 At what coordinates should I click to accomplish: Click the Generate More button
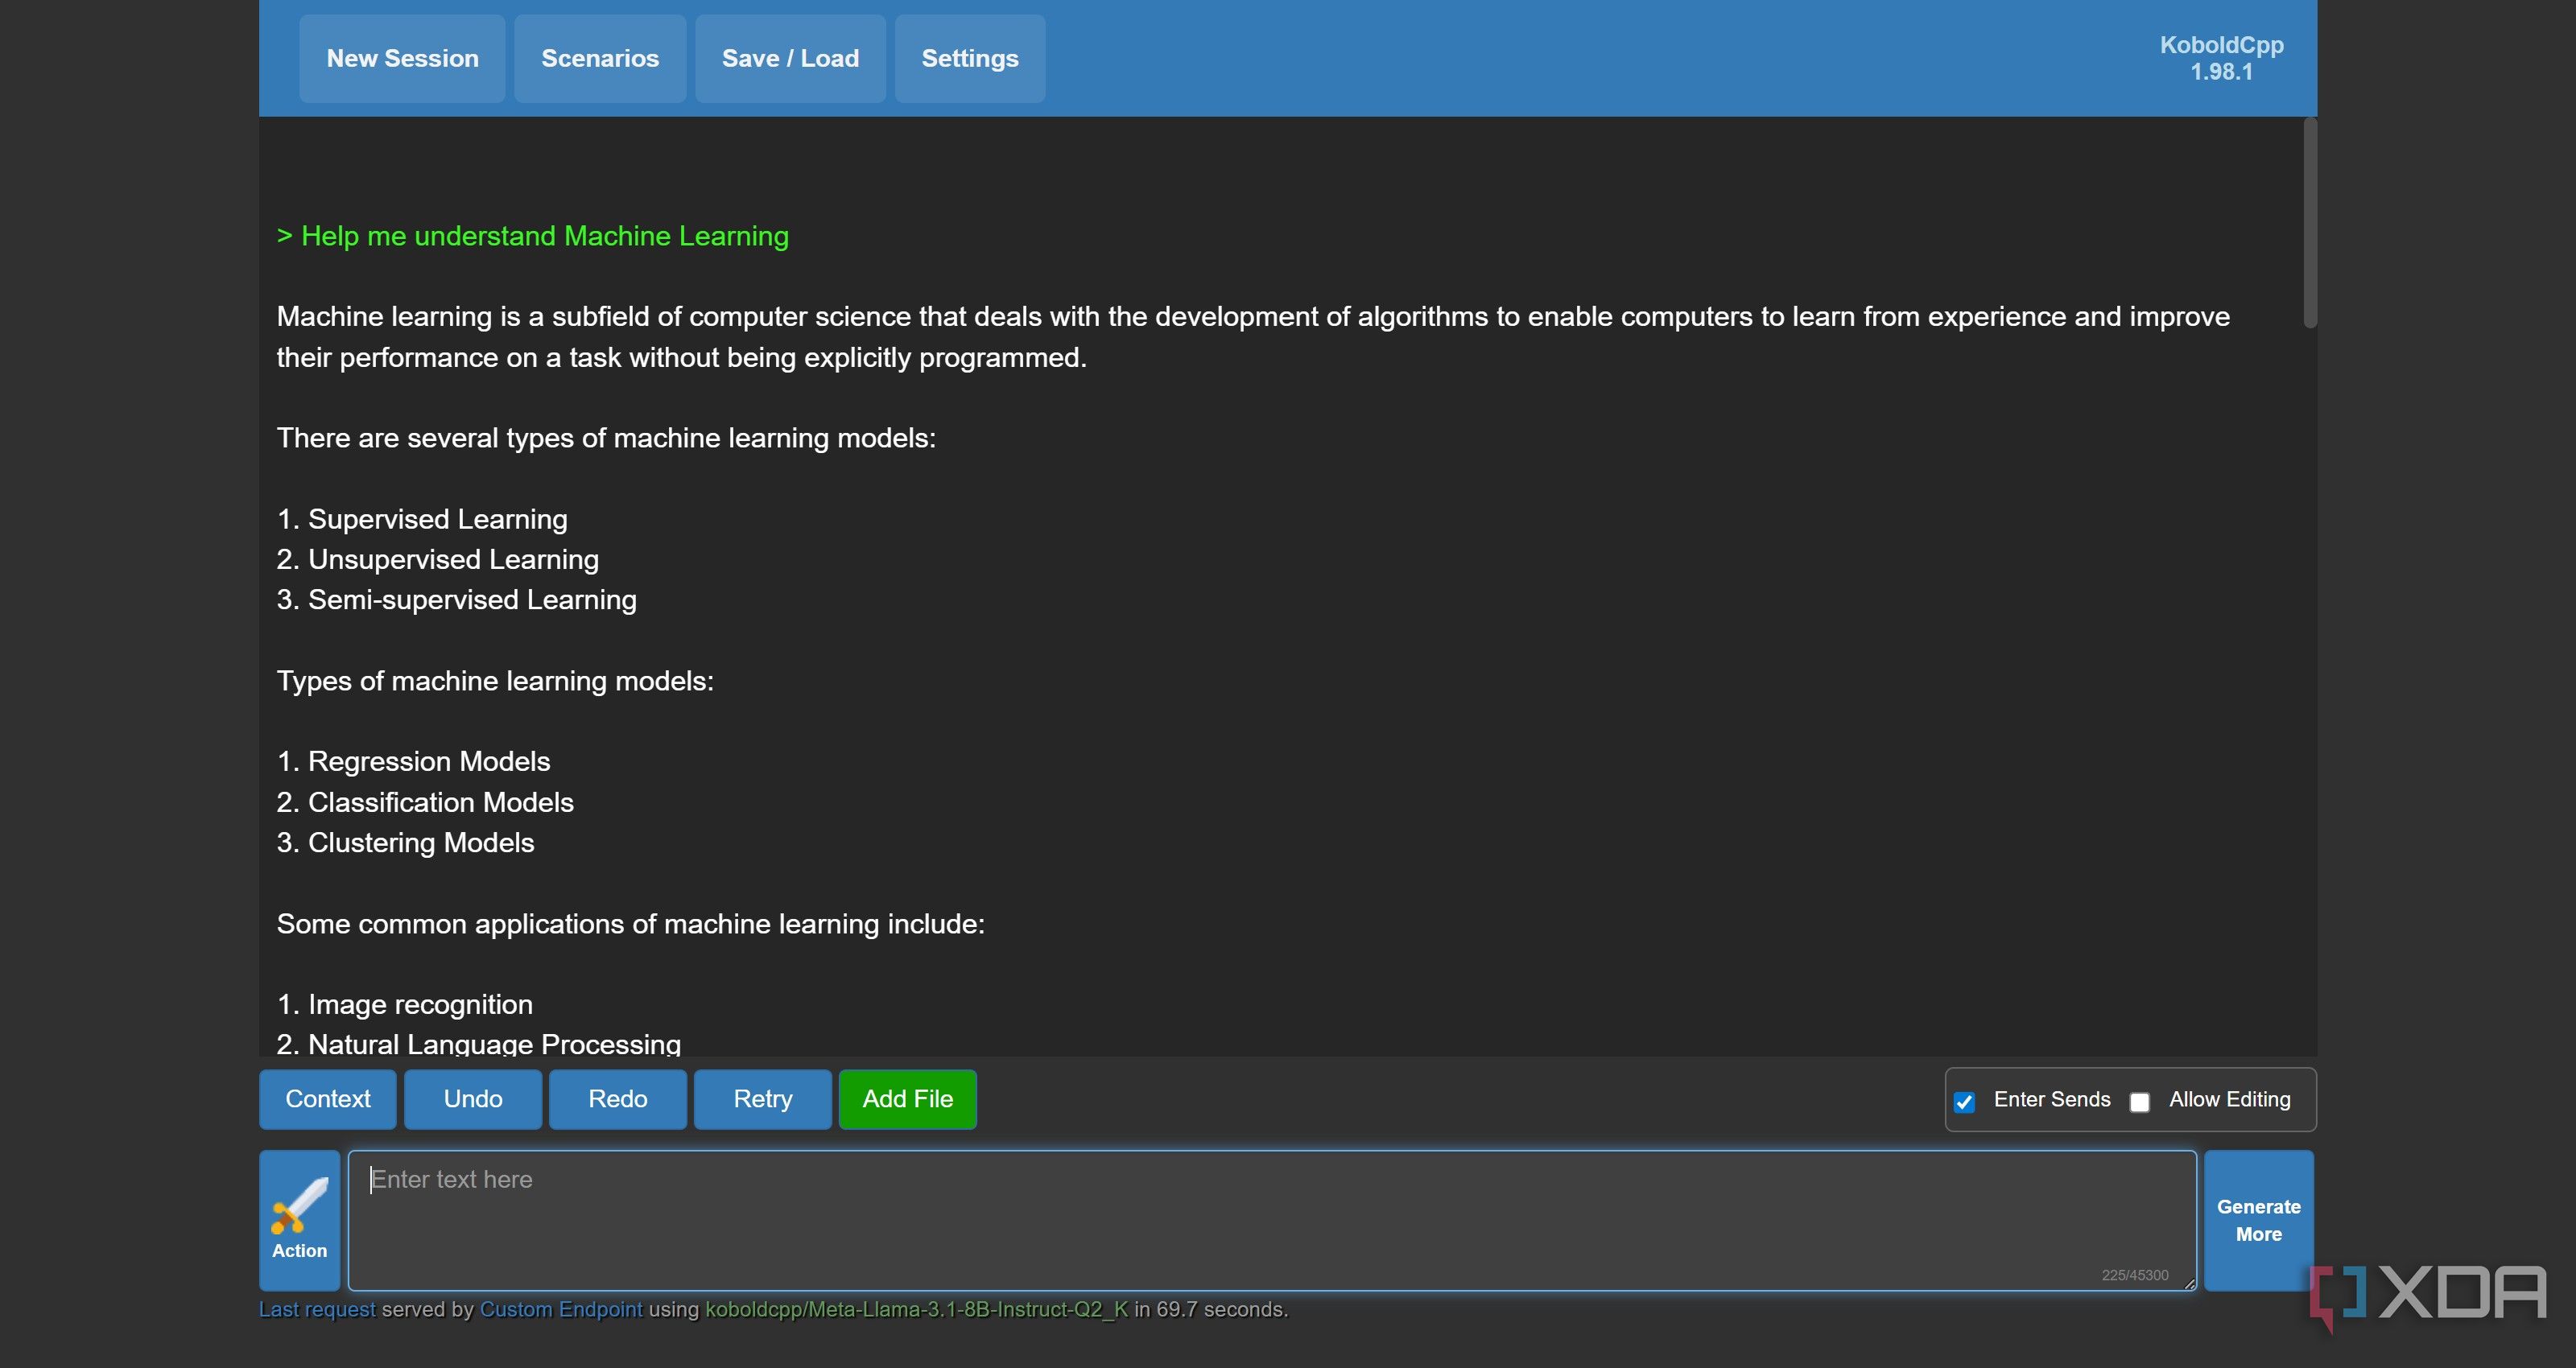pyautogui.click(x=2259, y=1220)
